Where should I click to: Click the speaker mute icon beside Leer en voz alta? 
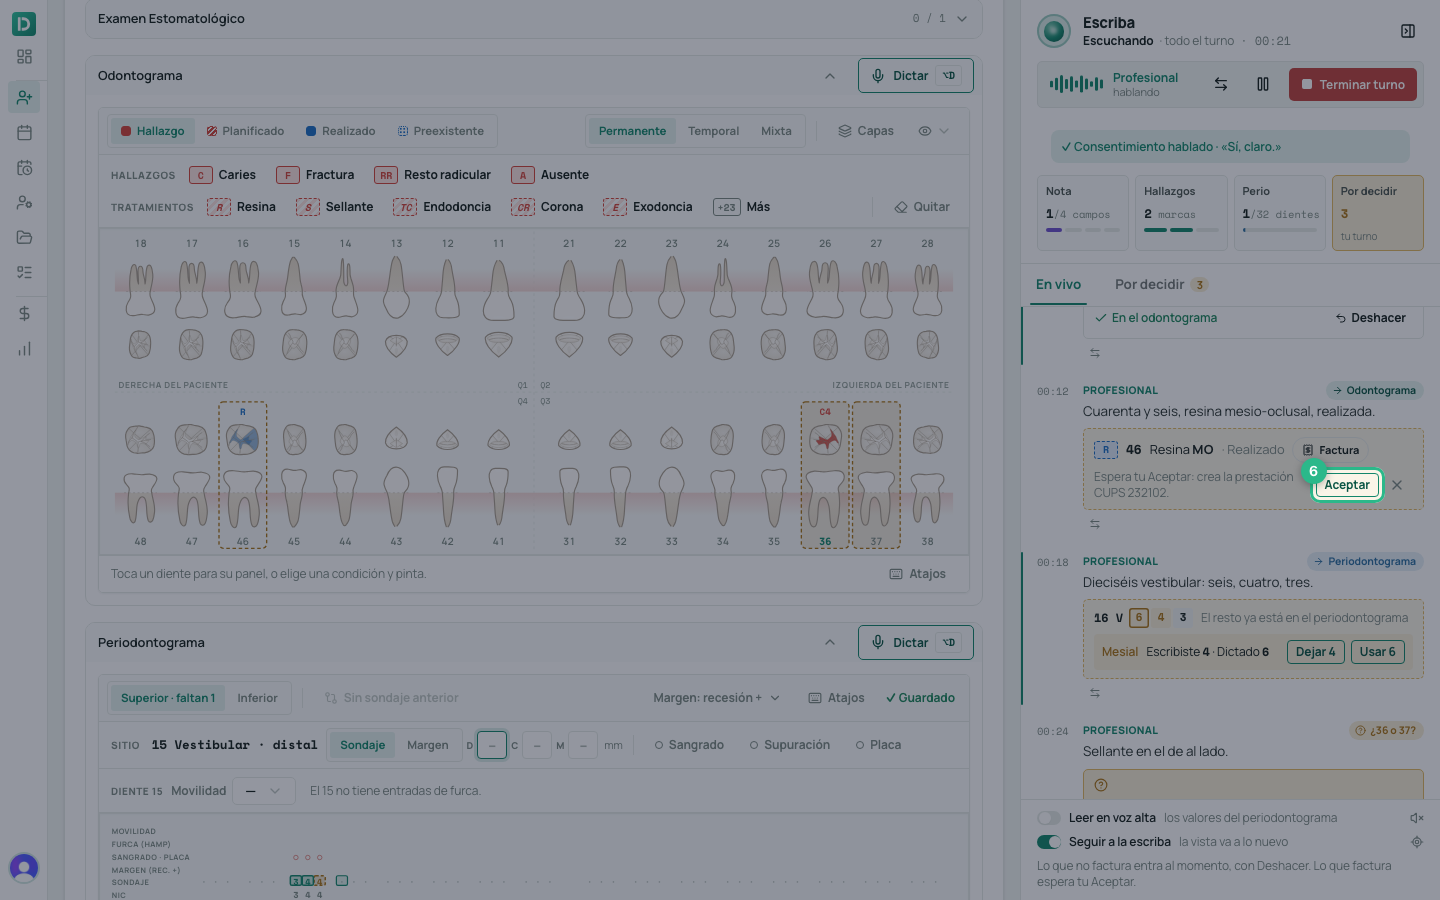1417,818
